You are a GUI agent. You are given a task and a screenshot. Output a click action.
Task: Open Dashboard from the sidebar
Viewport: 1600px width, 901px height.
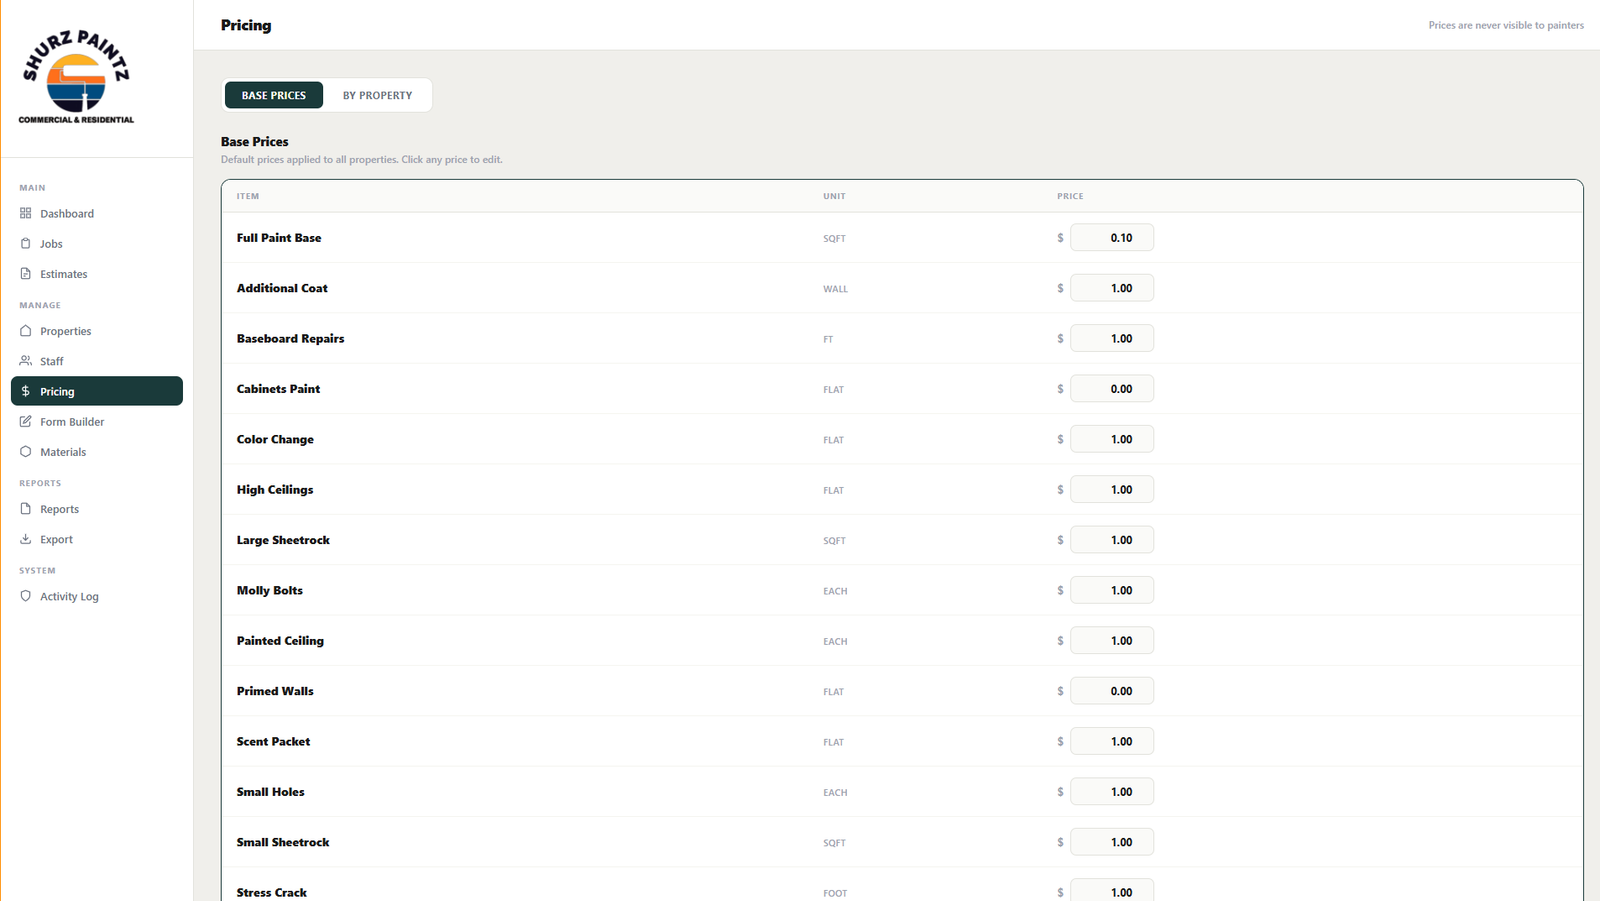pyautogui.click(x=67, y=214)
